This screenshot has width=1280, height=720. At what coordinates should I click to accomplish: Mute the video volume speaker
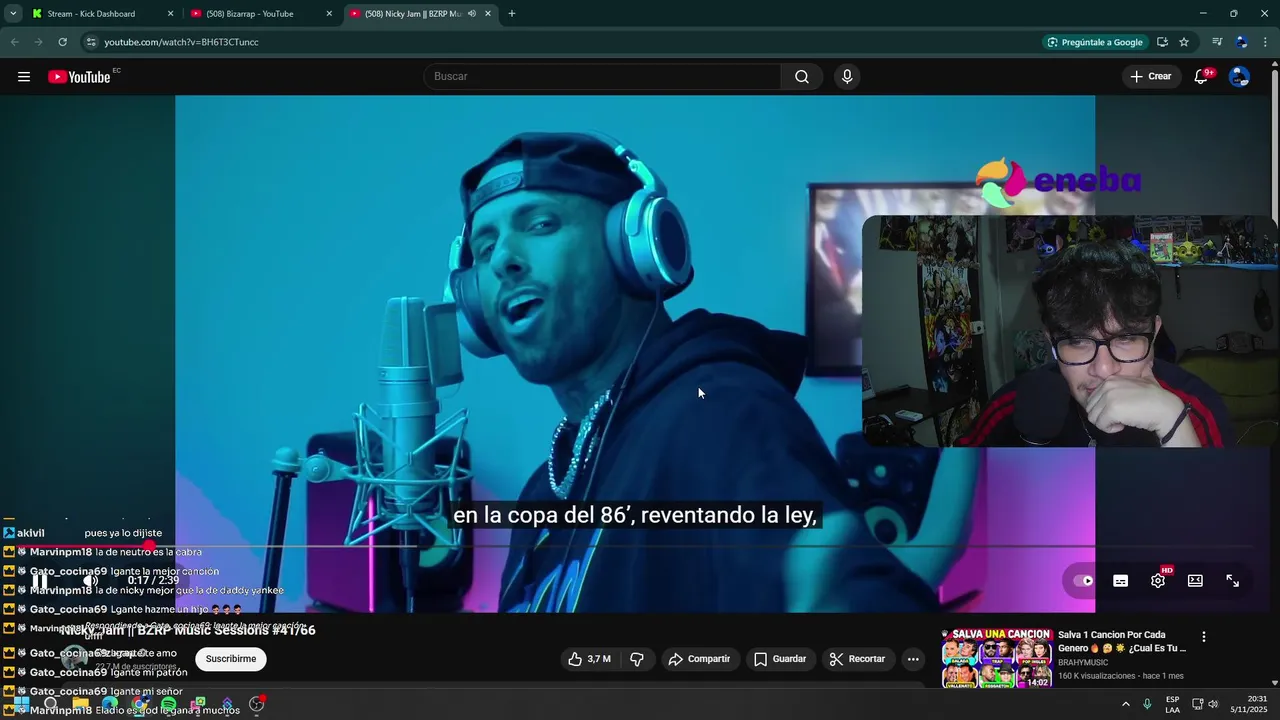[x=90, y=580]
